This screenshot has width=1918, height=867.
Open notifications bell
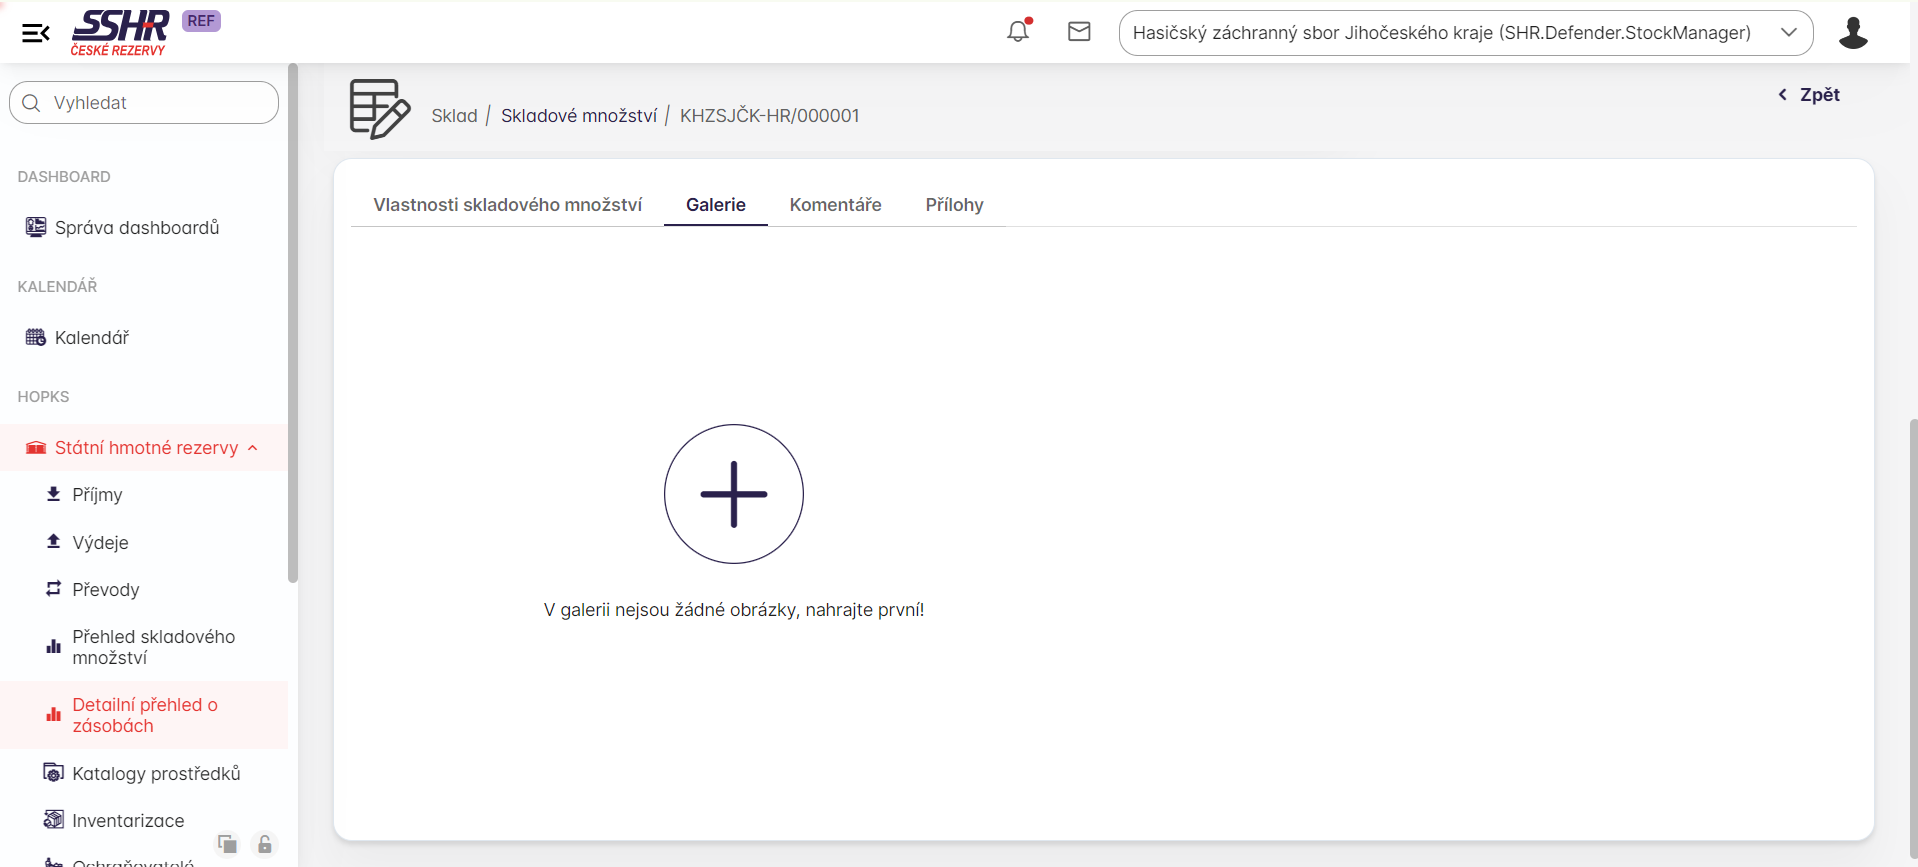1018,32
